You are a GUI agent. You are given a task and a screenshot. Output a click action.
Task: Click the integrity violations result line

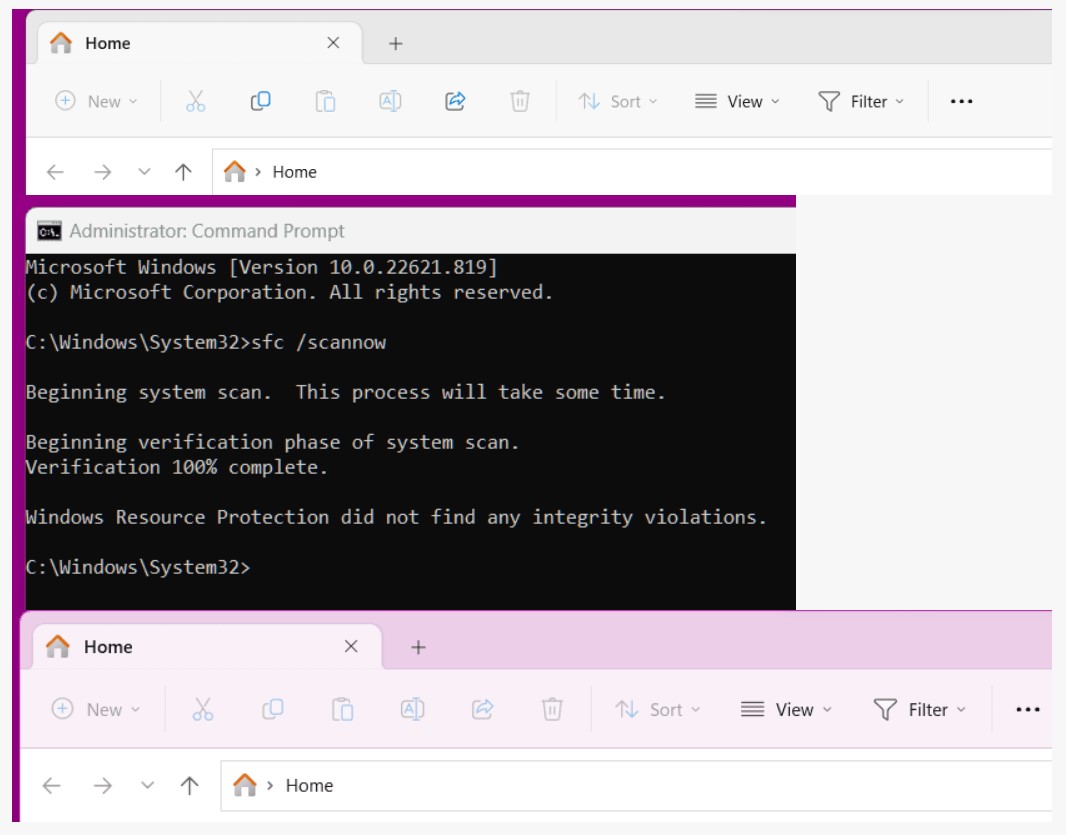[396, 517]
